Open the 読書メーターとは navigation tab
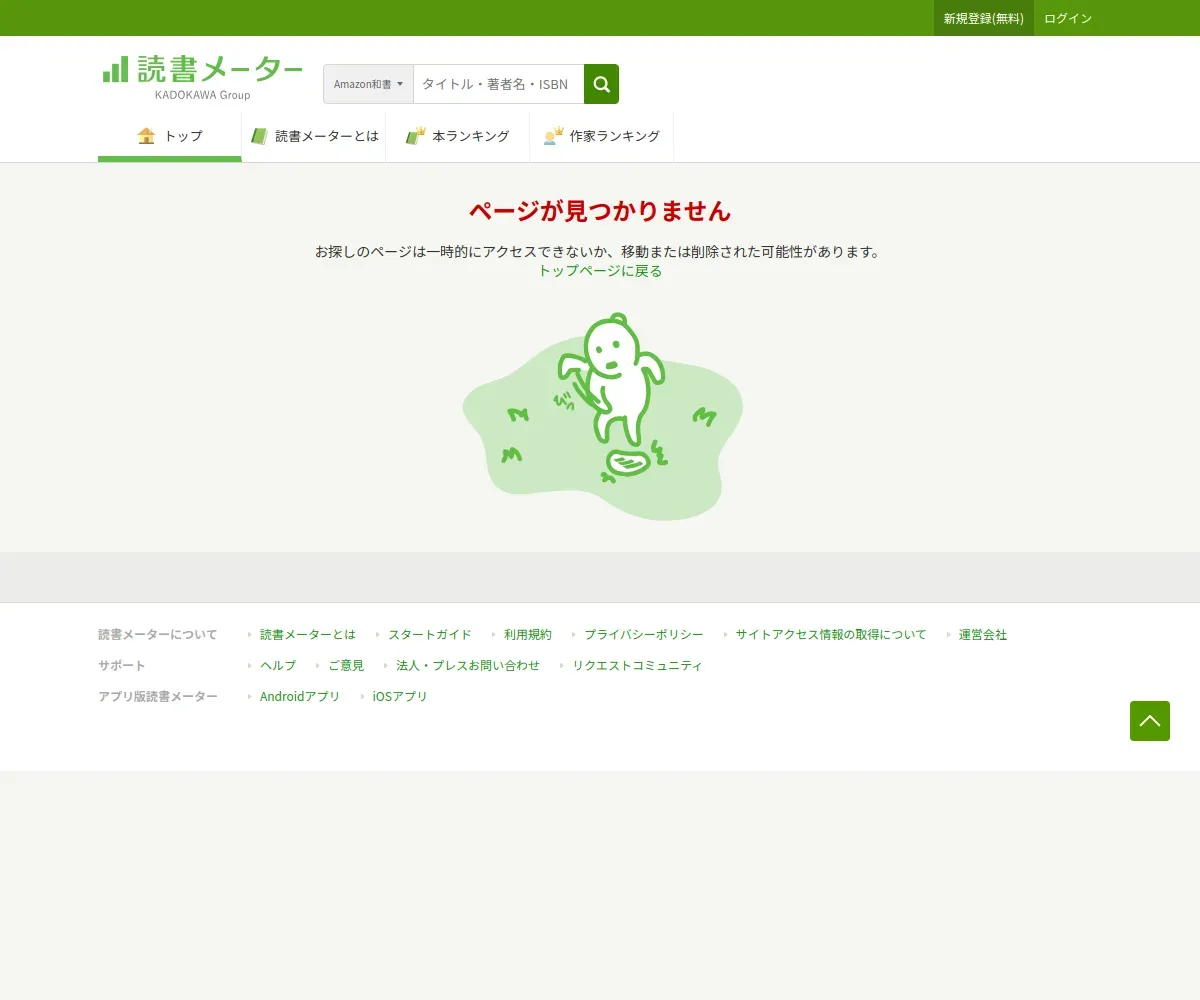The height and width of the screenshot is (1000, 1200). pyautogui.click(x=314, y=136)
